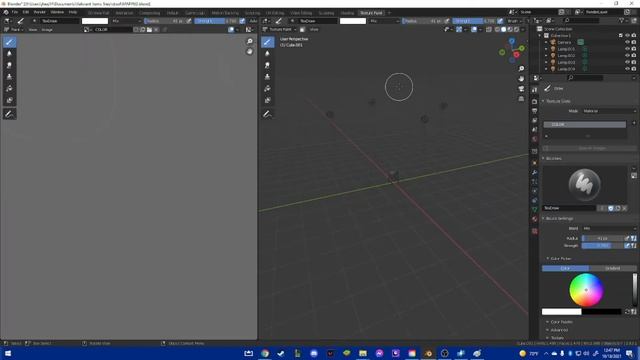Click navigation gizmo in 3D viewport
640x360 pixels.
(512, 51)
